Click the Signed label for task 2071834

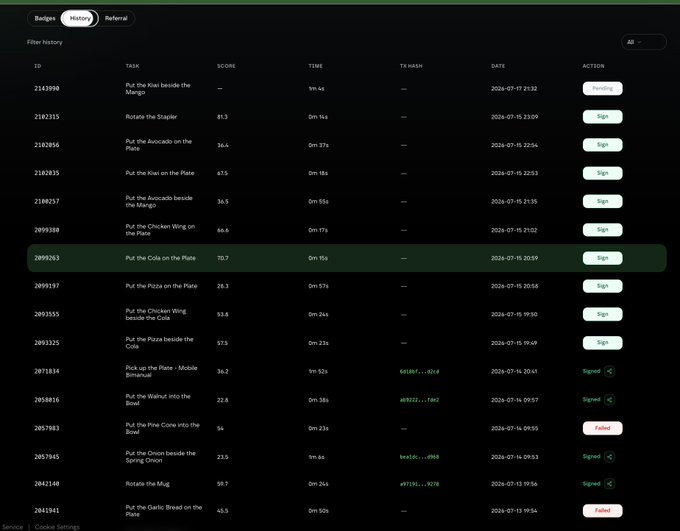coord(592,371)
